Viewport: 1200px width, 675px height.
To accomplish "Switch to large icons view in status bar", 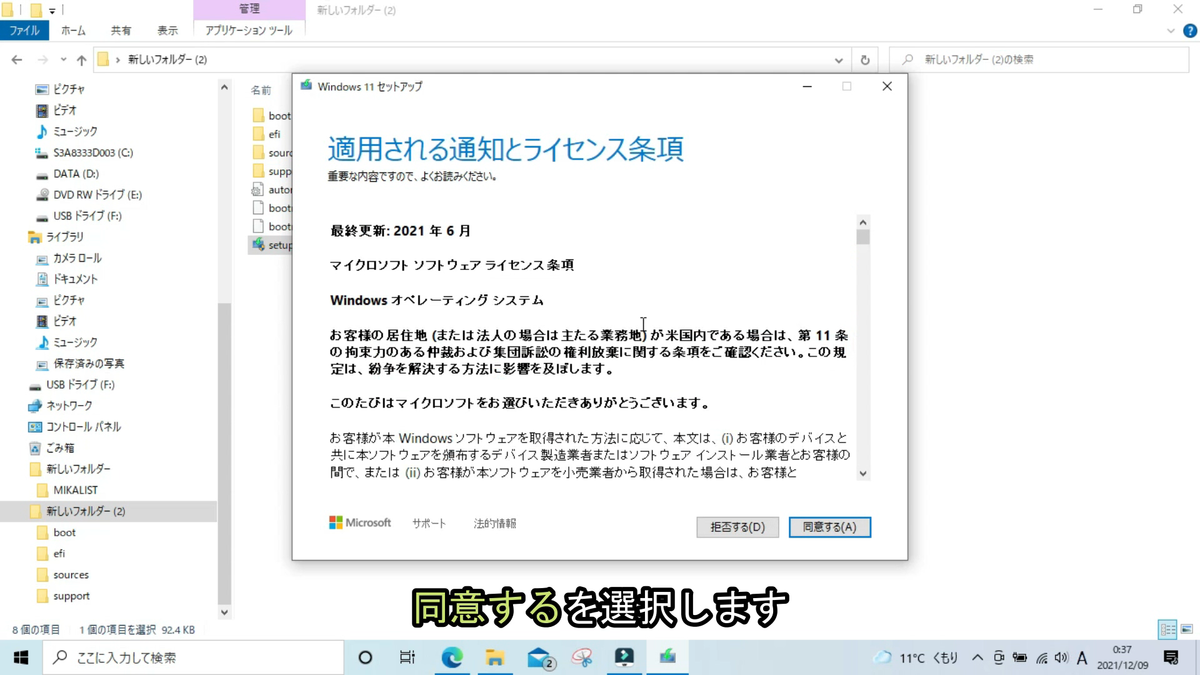I will pos(1187,630).
